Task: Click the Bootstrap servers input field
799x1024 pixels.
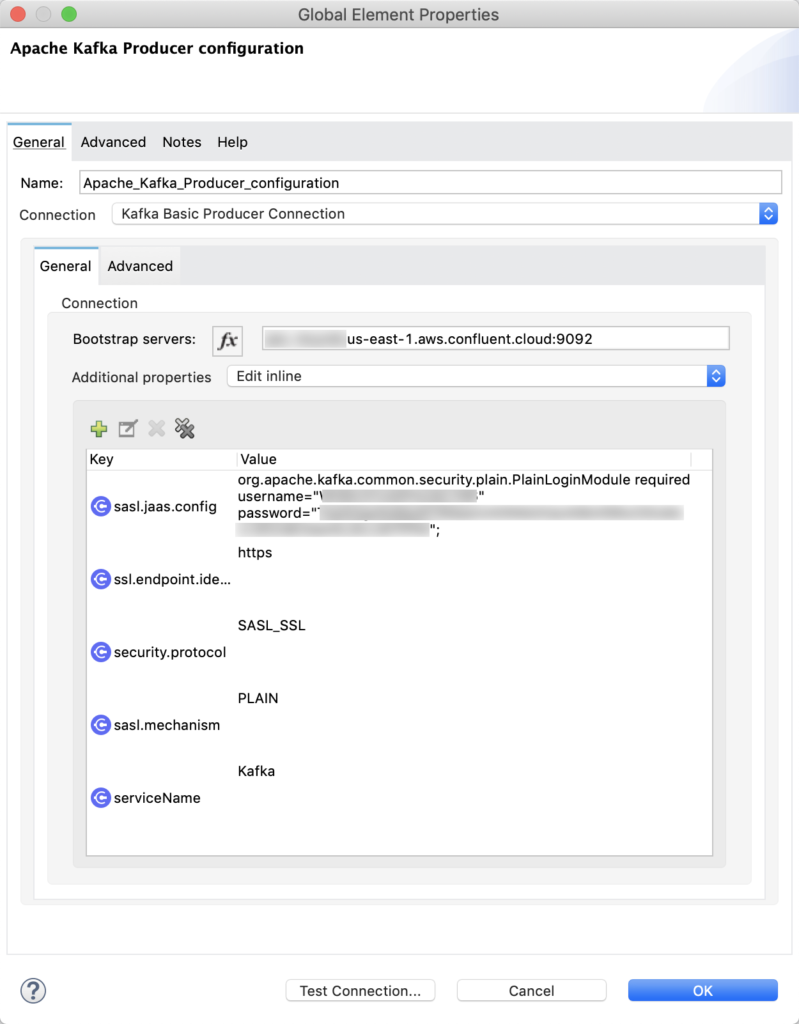Action: tap(495, 338)
